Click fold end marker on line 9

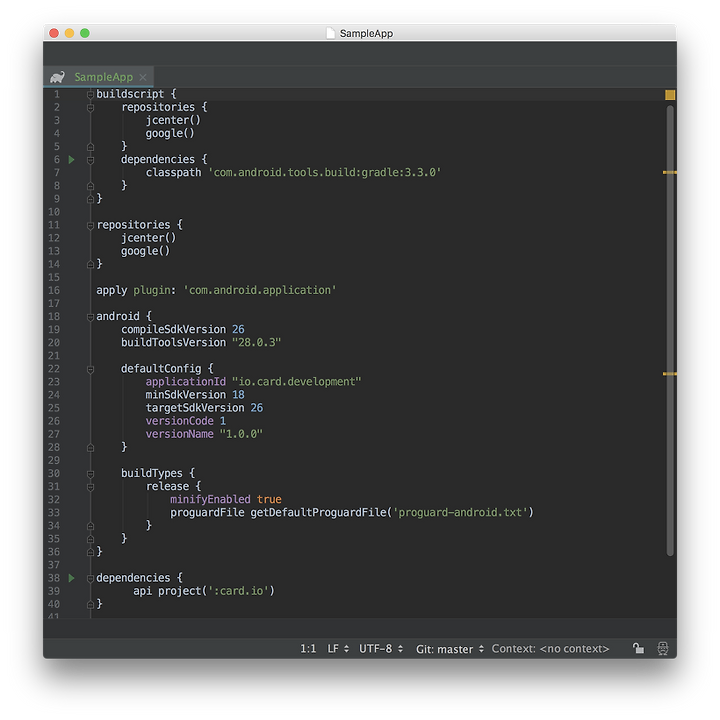point(90,199)
